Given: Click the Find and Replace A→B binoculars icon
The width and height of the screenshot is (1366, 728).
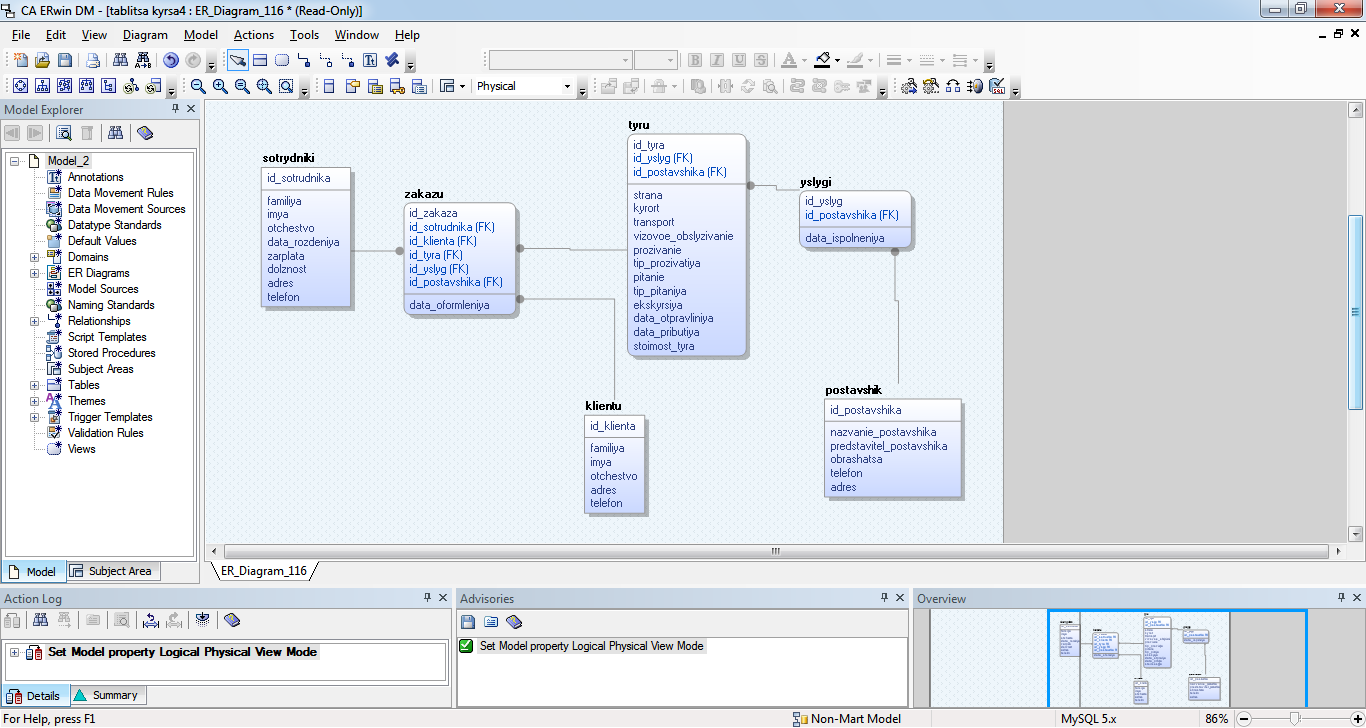Looking at the screenshot, I should pos(142,60).
